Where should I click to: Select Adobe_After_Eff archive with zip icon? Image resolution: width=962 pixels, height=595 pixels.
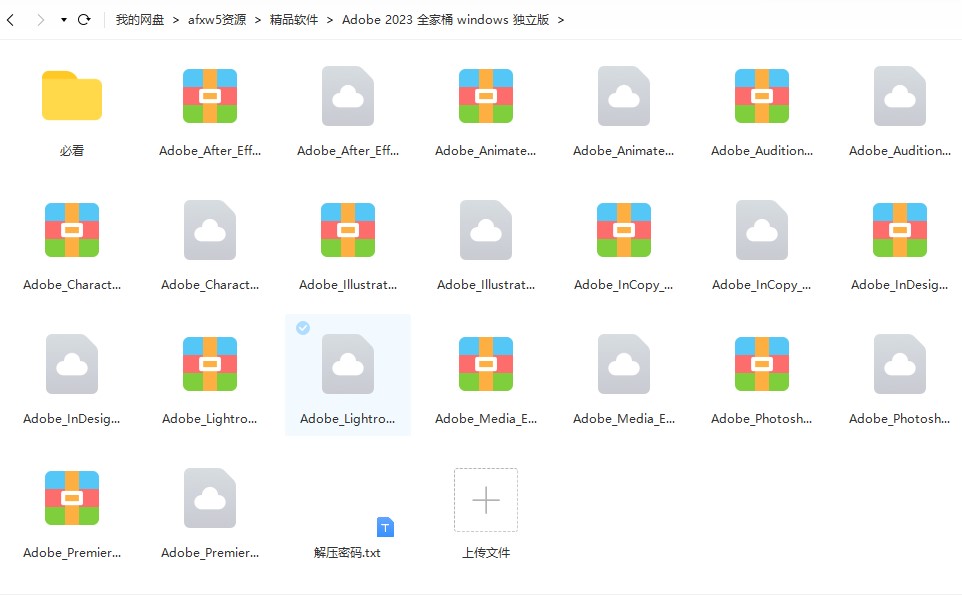point(210,96)
